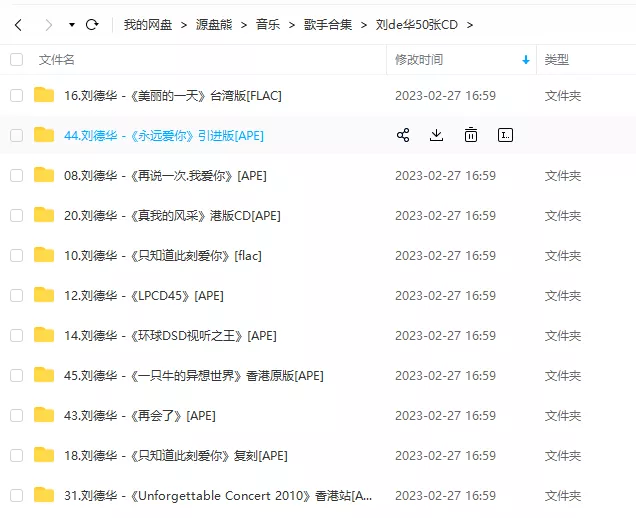636x518 pixels.
Task: Toggle sort arrow on 修改时间 column
Action: pos(526,60)
